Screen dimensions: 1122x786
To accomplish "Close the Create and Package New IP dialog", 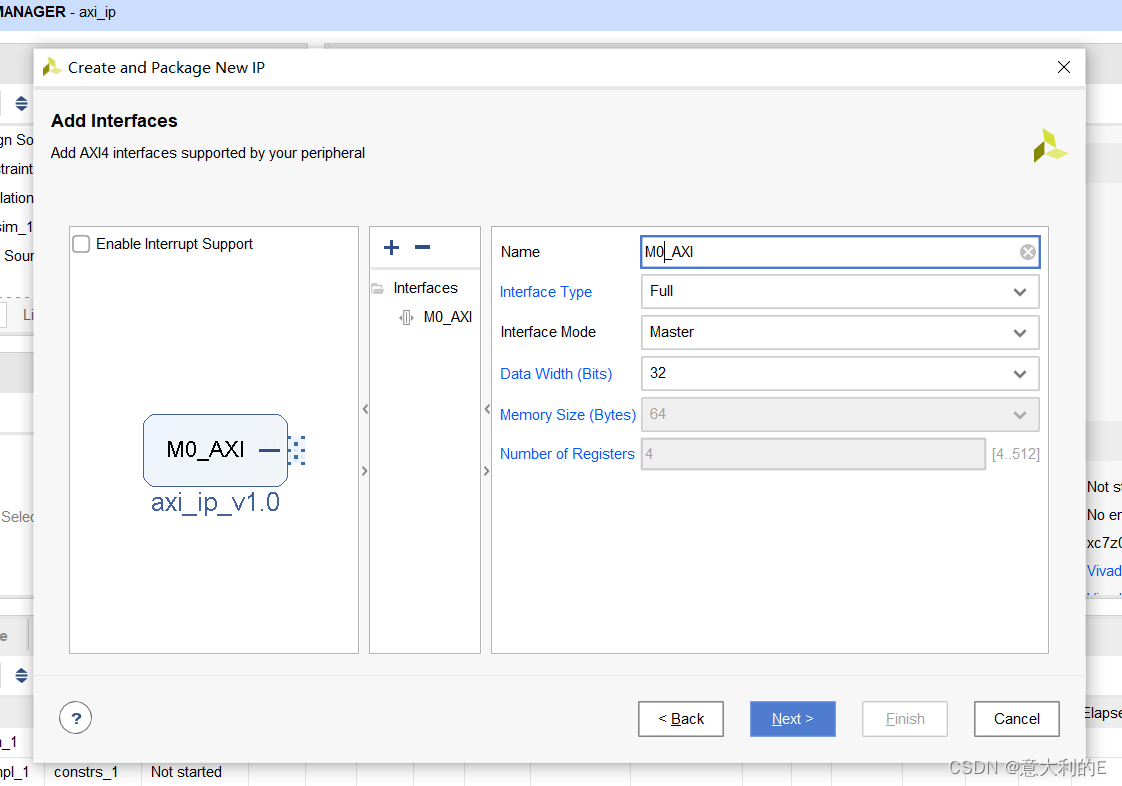I will (x=1064, y=67).
